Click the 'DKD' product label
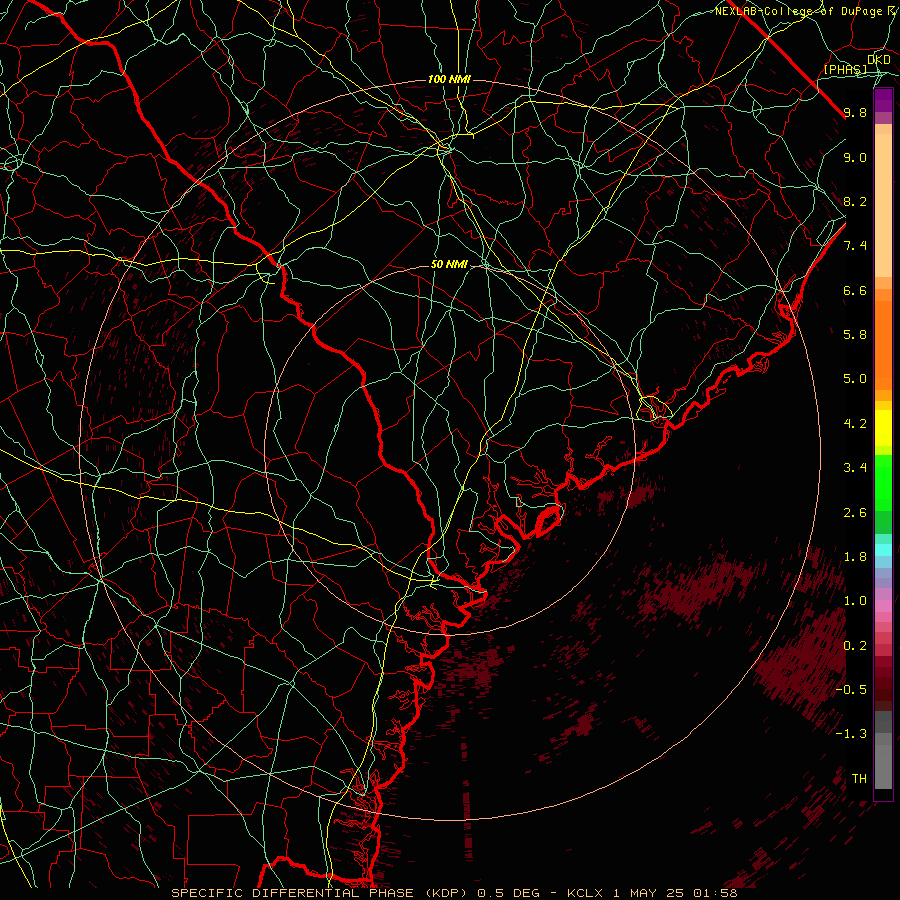900x900 pixels. click(x=879, y=59)
